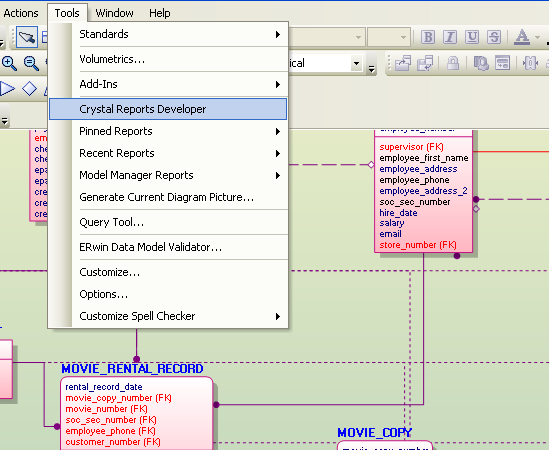Click the soc_sec_number attribute in employee entity
This screenshot has width=549, height=450.
pyautogui.click(x=415, y=202)
